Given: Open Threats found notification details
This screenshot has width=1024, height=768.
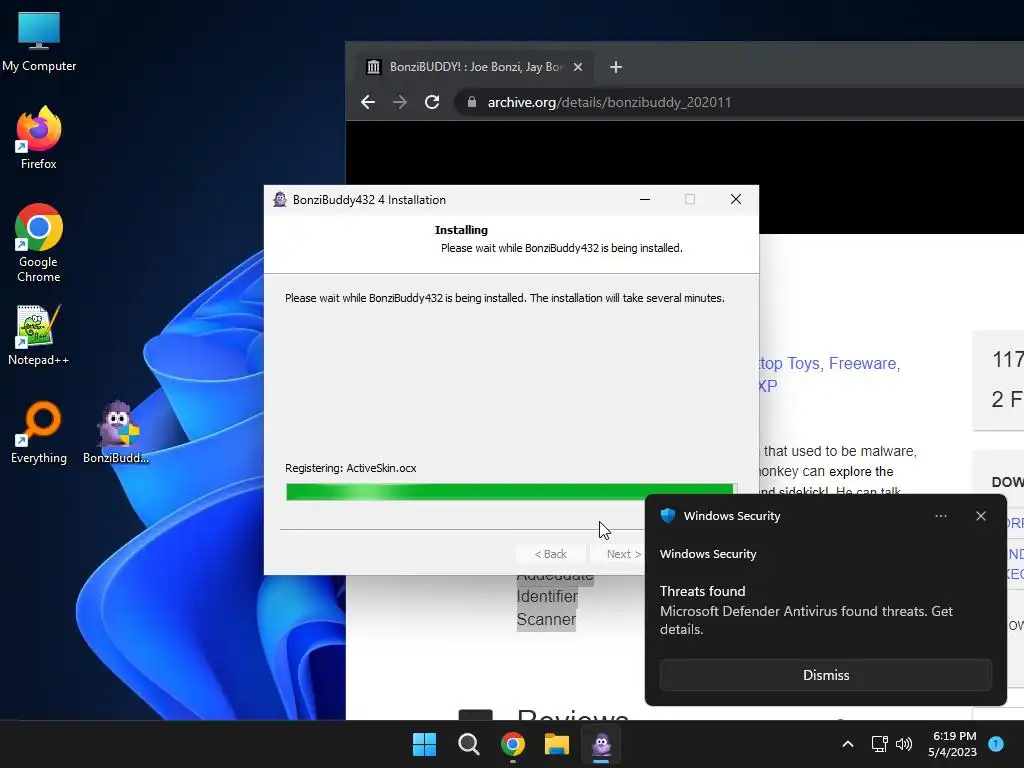Looking at the screenshot, I should [807, 610].
